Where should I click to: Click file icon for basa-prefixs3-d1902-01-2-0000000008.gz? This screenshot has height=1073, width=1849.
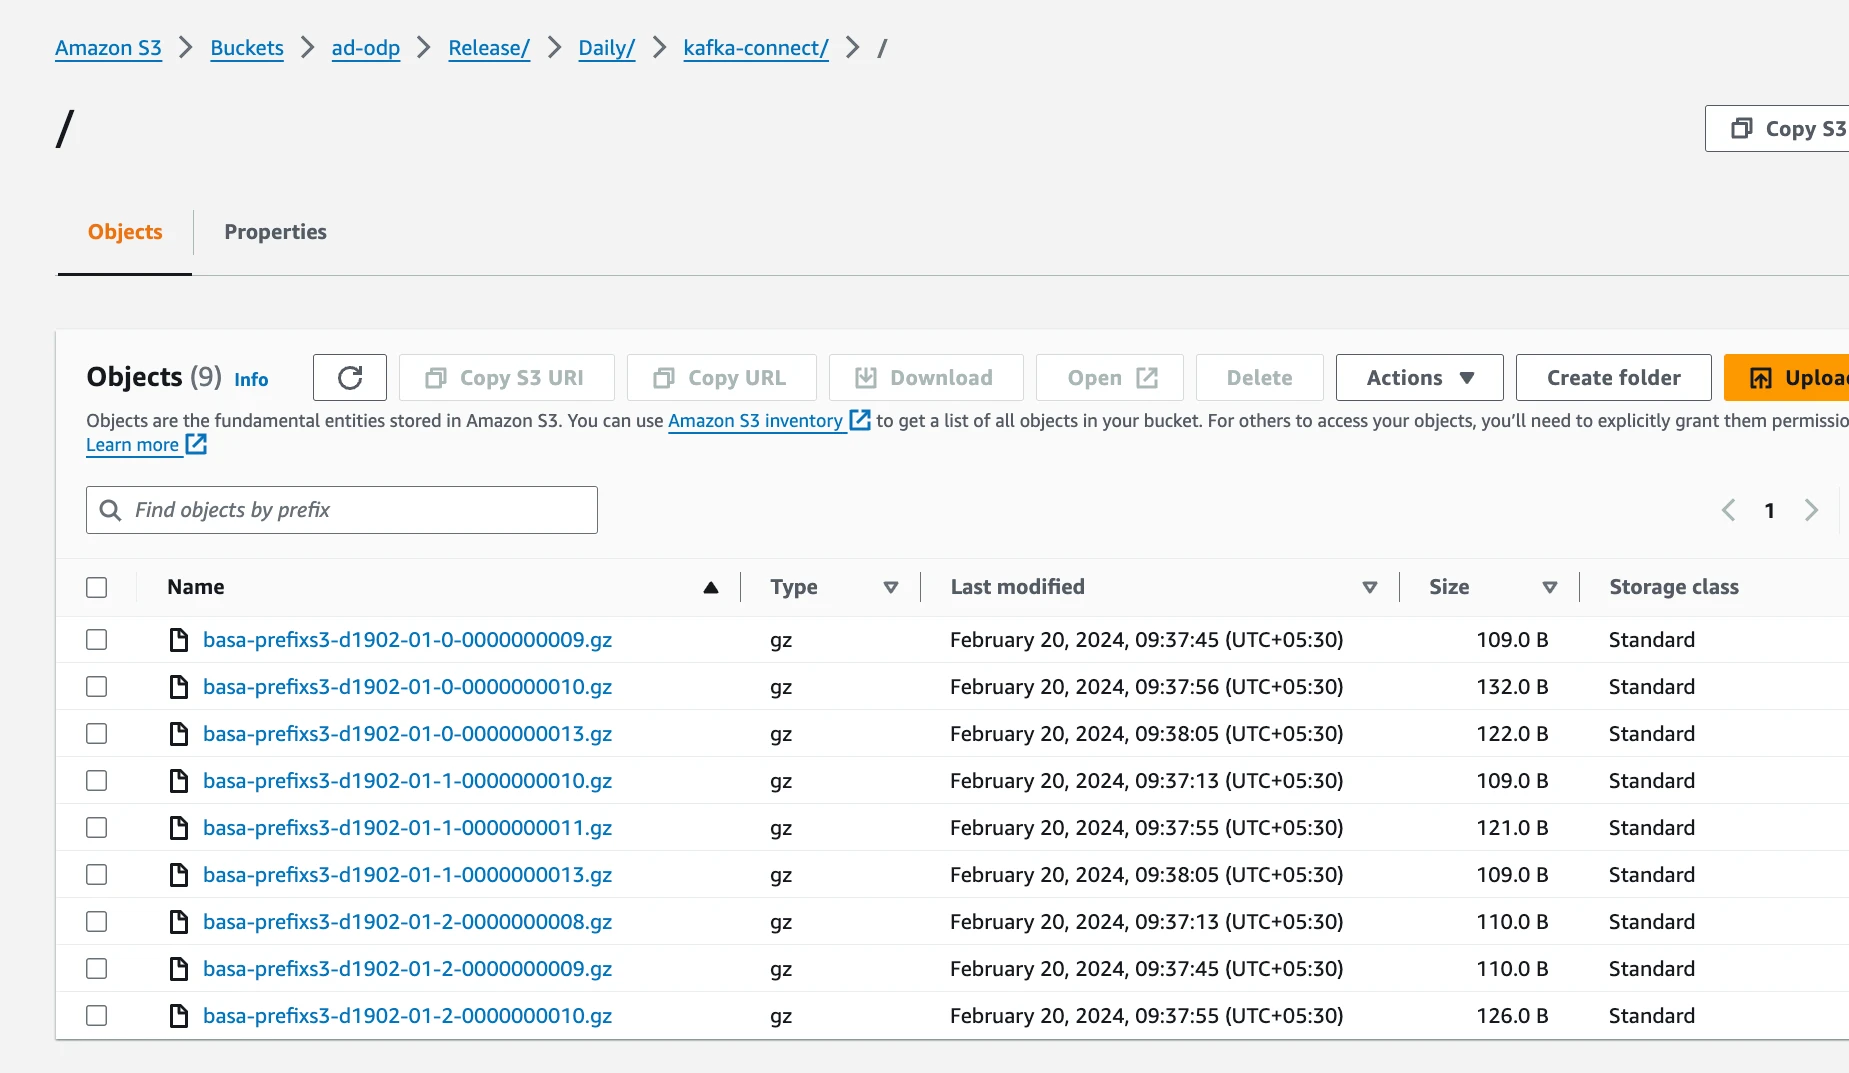click(x=179, y=922)
